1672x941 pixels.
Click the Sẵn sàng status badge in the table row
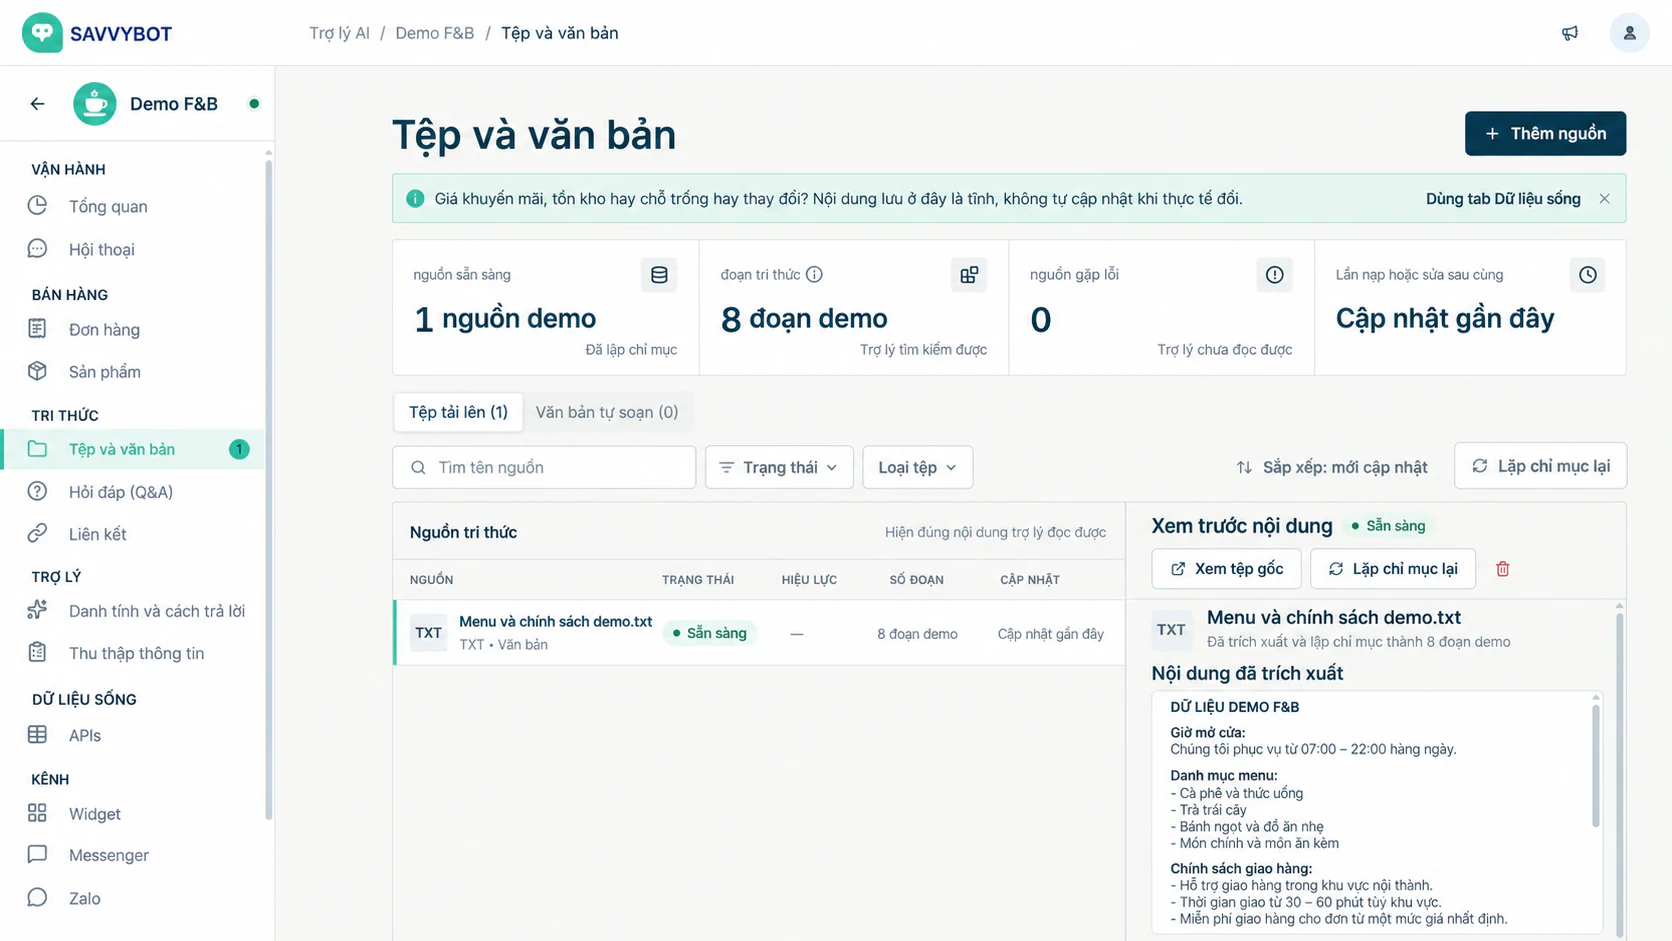(x=709, y=633)
